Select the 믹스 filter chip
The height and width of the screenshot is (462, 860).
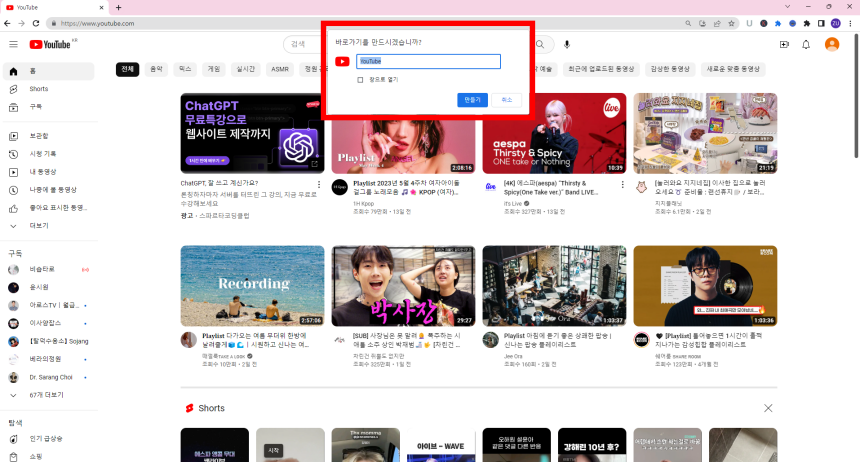(185, 69)
